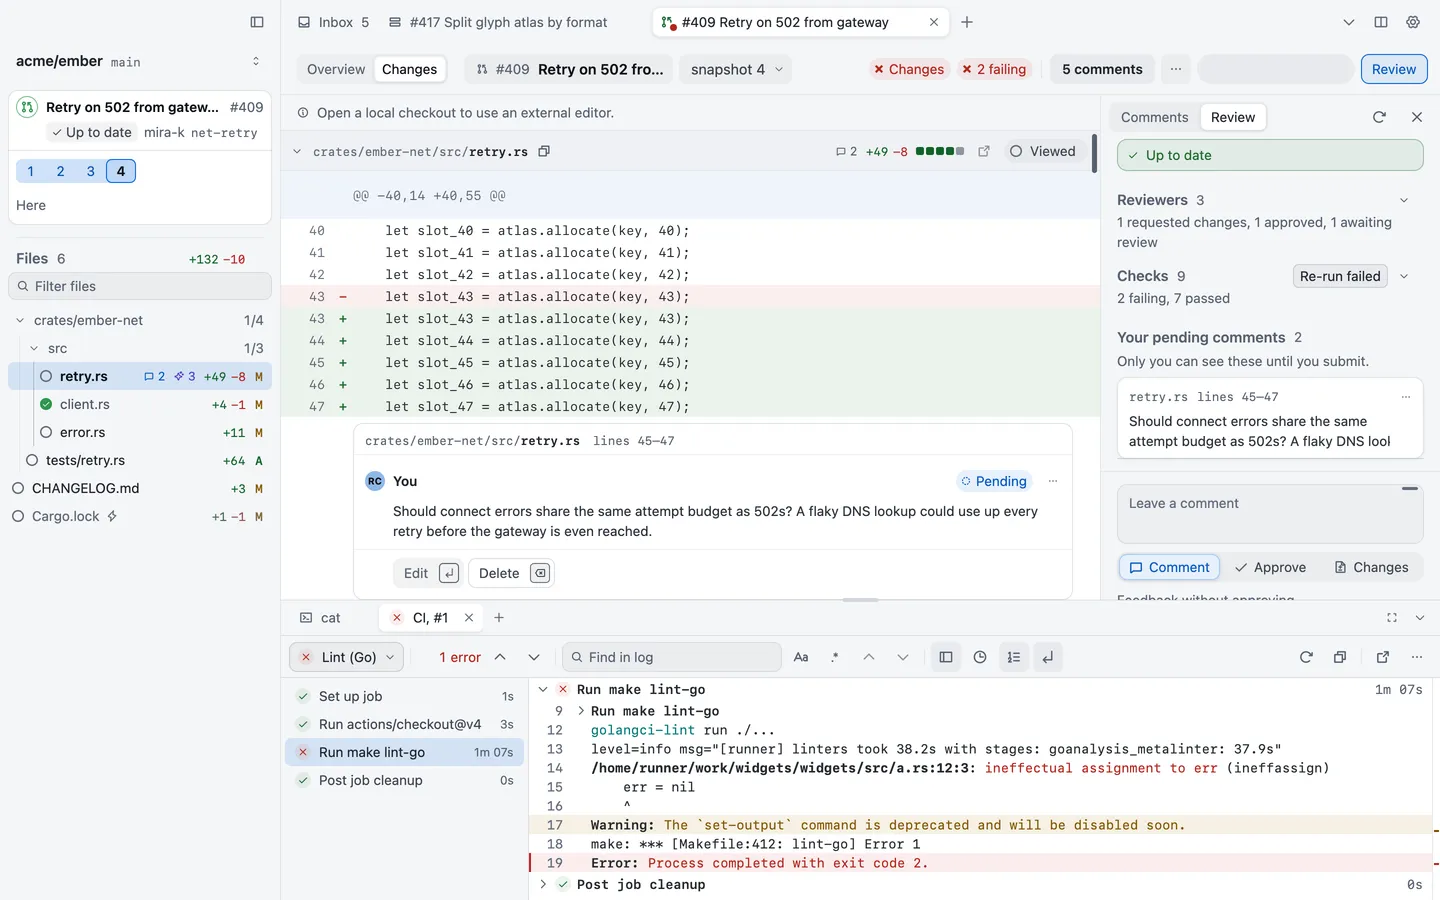Open Comments tab in side panel

click(1155, 117)
